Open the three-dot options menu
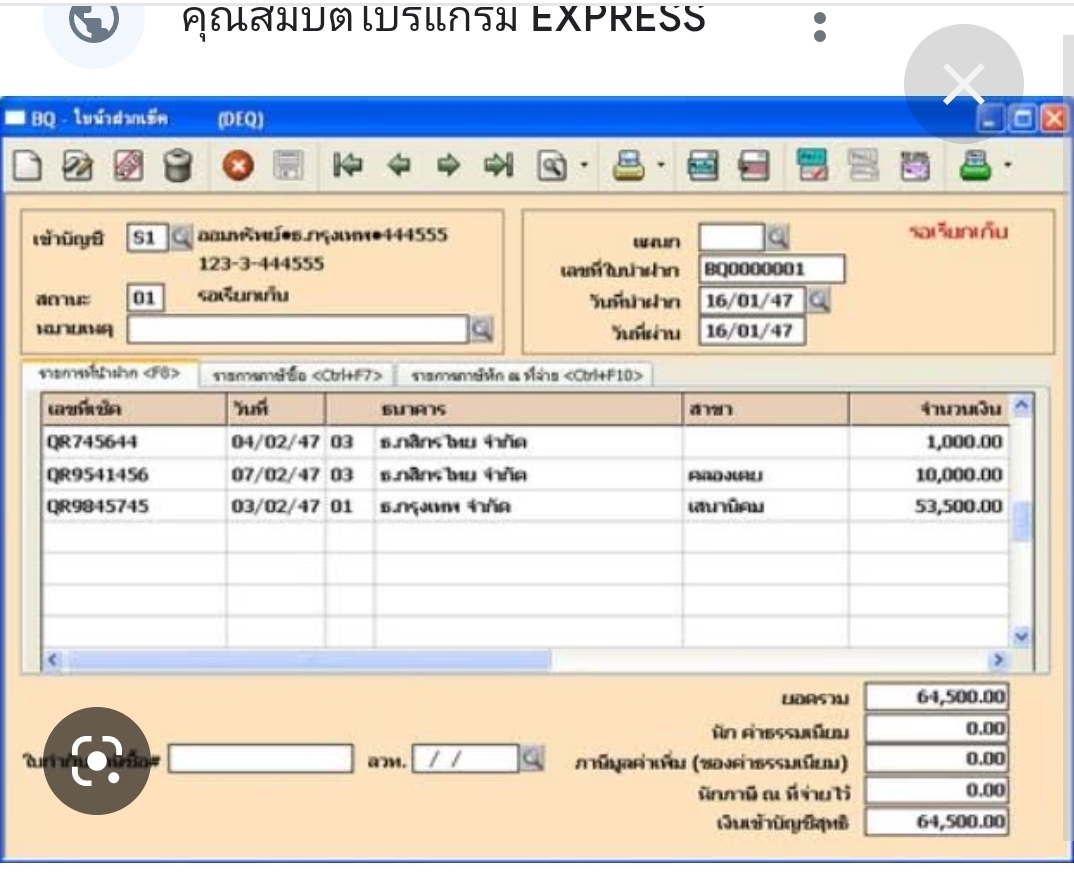Image resolution: width=1074 pixels, height=891 pixels. [820, 27]
